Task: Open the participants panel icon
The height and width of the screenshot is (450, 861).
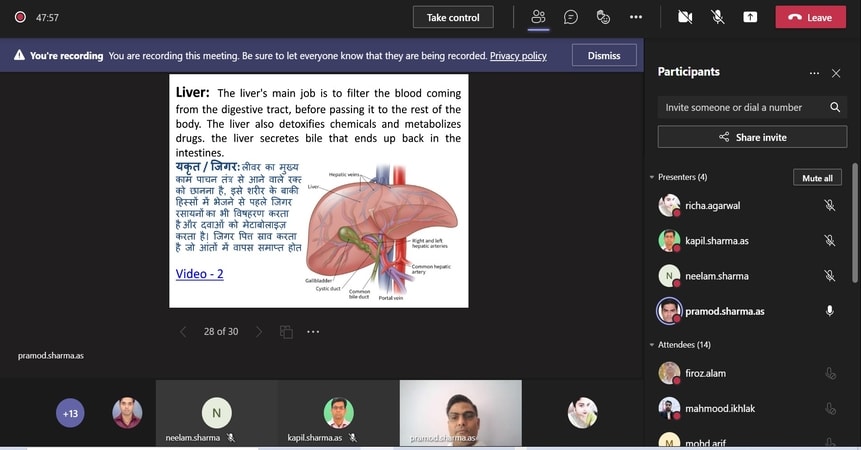Action: 538,17
